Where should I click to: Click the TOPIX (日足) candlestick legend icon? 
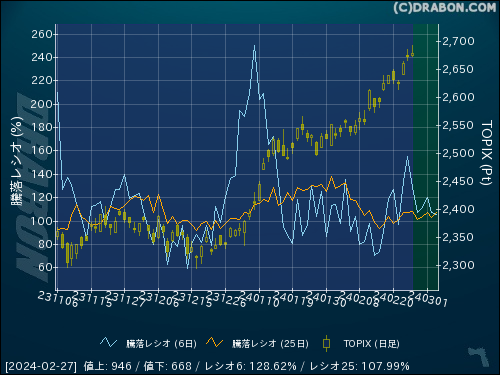tap(327, 343)
